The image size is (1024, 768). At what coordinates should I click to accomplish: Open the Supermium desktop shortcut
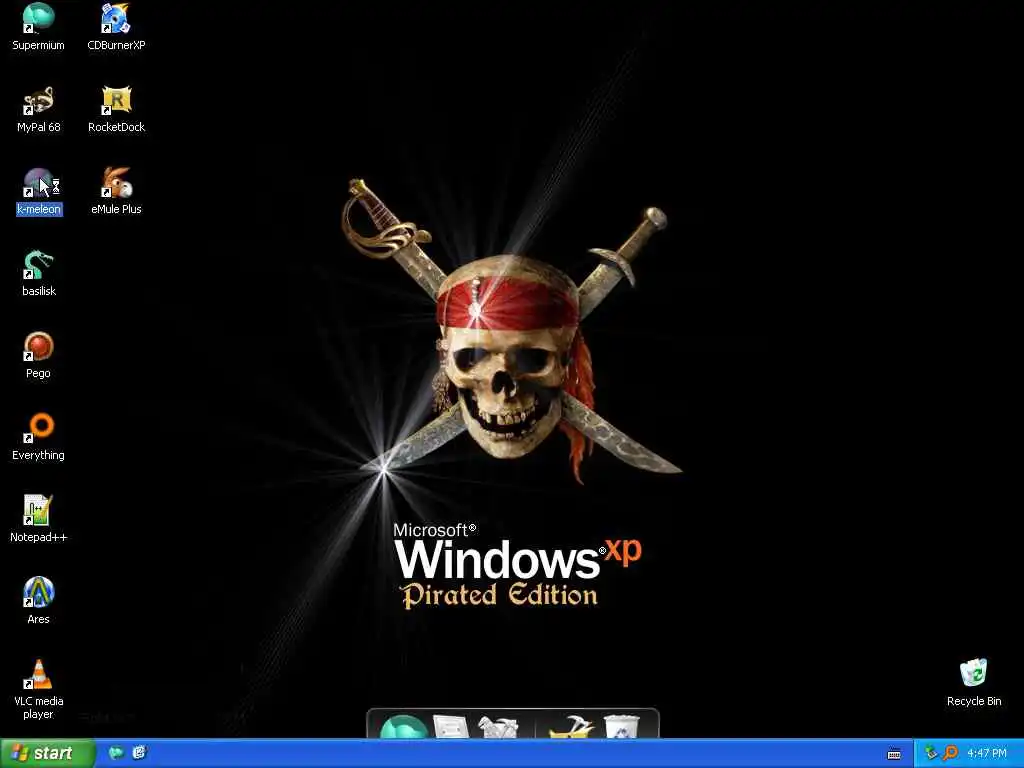point(39,26)
